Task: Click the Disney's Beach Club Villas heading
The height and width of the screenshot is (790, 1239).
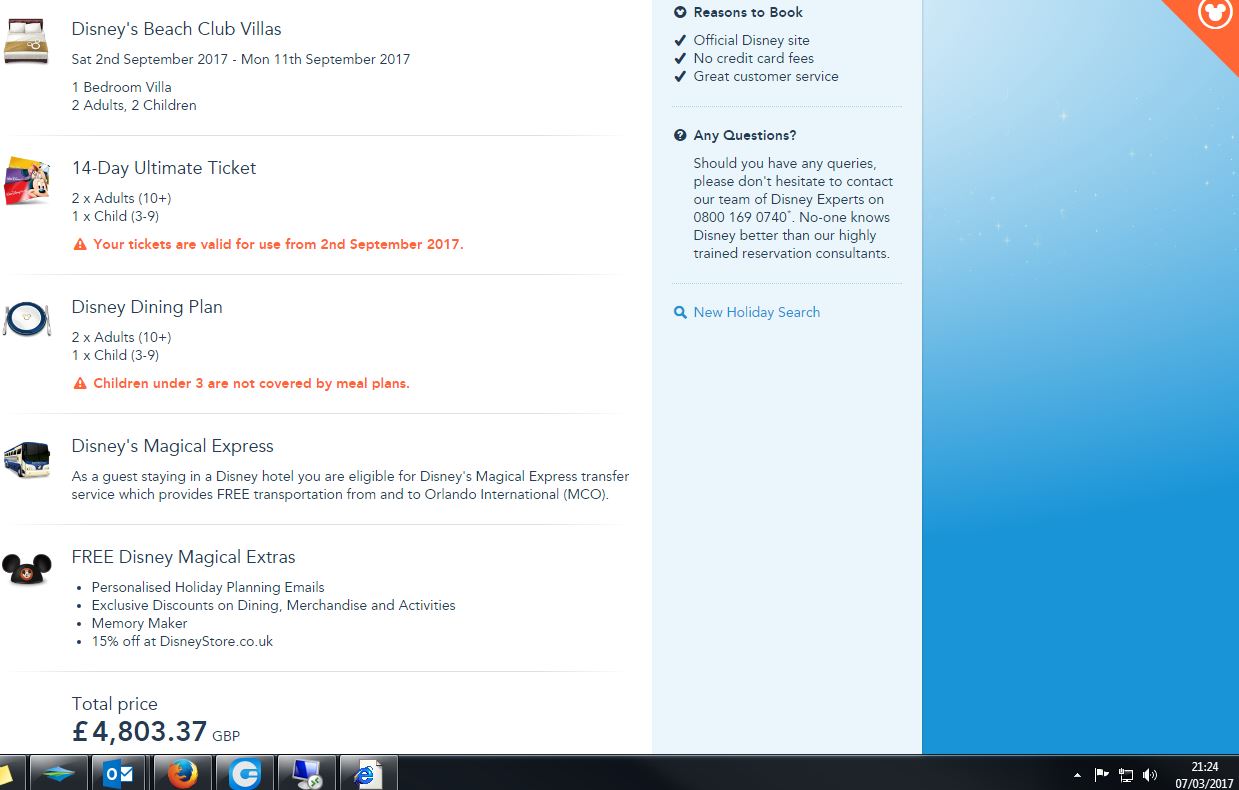Action: (x=176, y=29)
